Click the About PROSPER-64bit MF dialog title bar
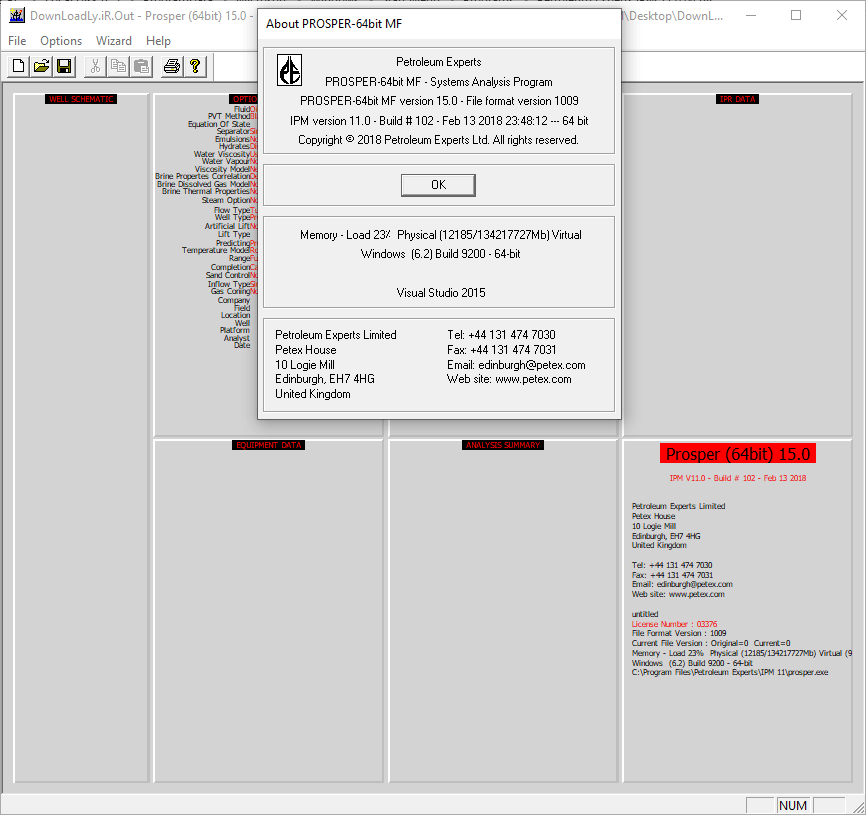 [439, 24]
